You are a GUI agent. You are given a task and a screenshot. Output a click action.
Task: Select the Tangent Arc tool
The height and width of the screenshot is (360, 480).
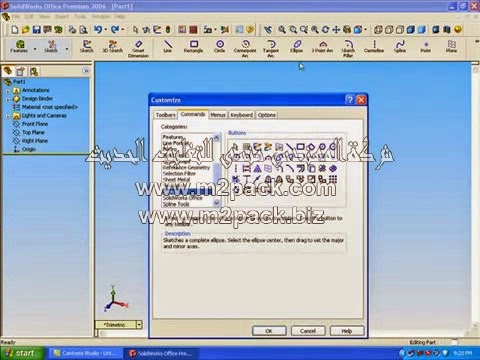271,49
